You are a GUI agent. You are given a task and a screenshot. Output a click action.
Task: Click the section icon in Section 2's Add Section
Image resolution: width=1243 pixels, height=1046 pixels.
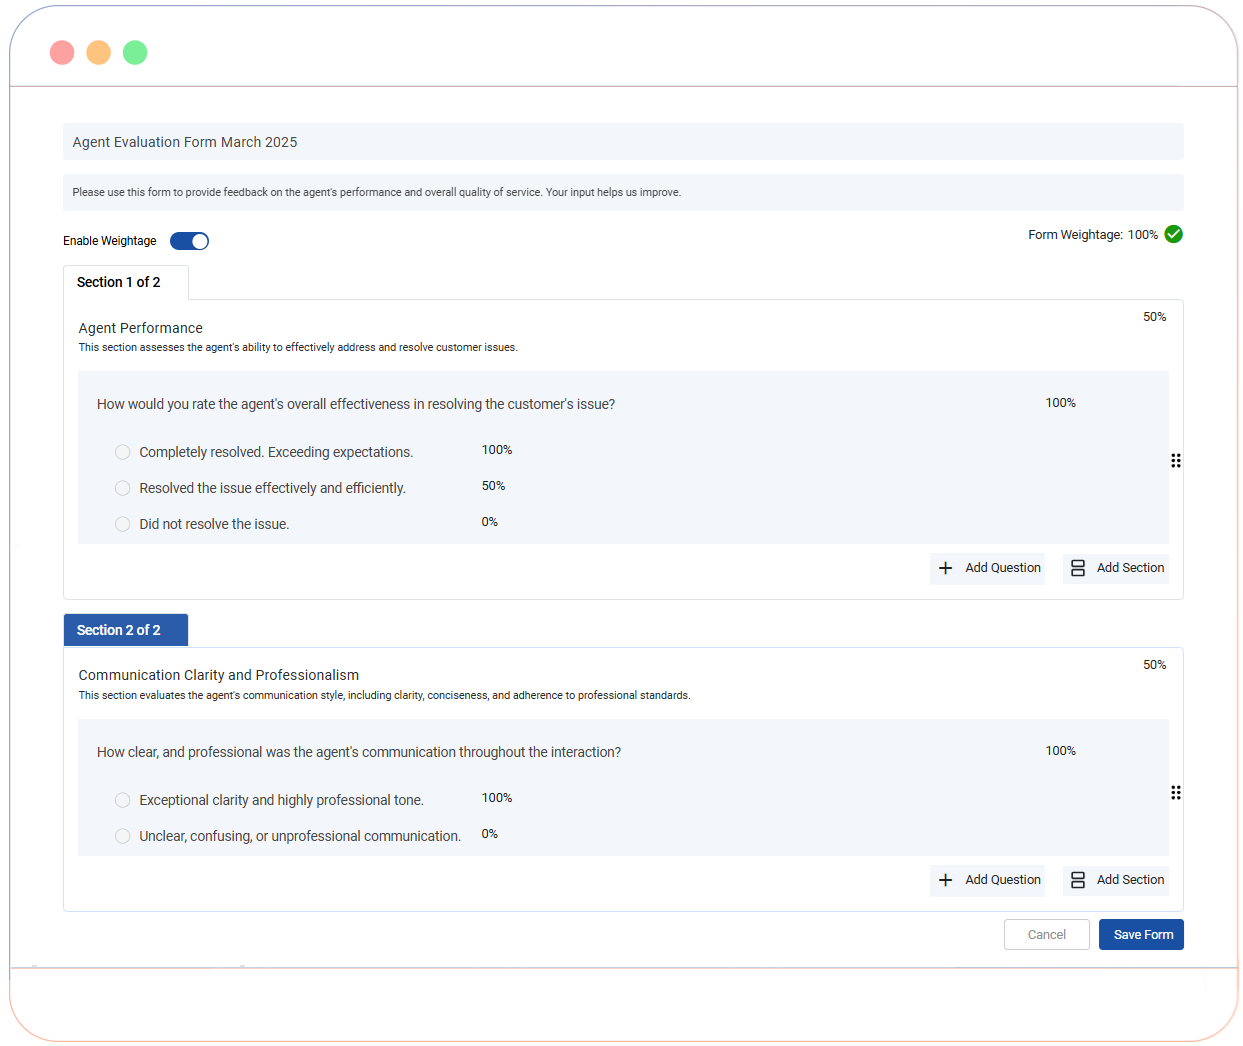coord(1078,880)
